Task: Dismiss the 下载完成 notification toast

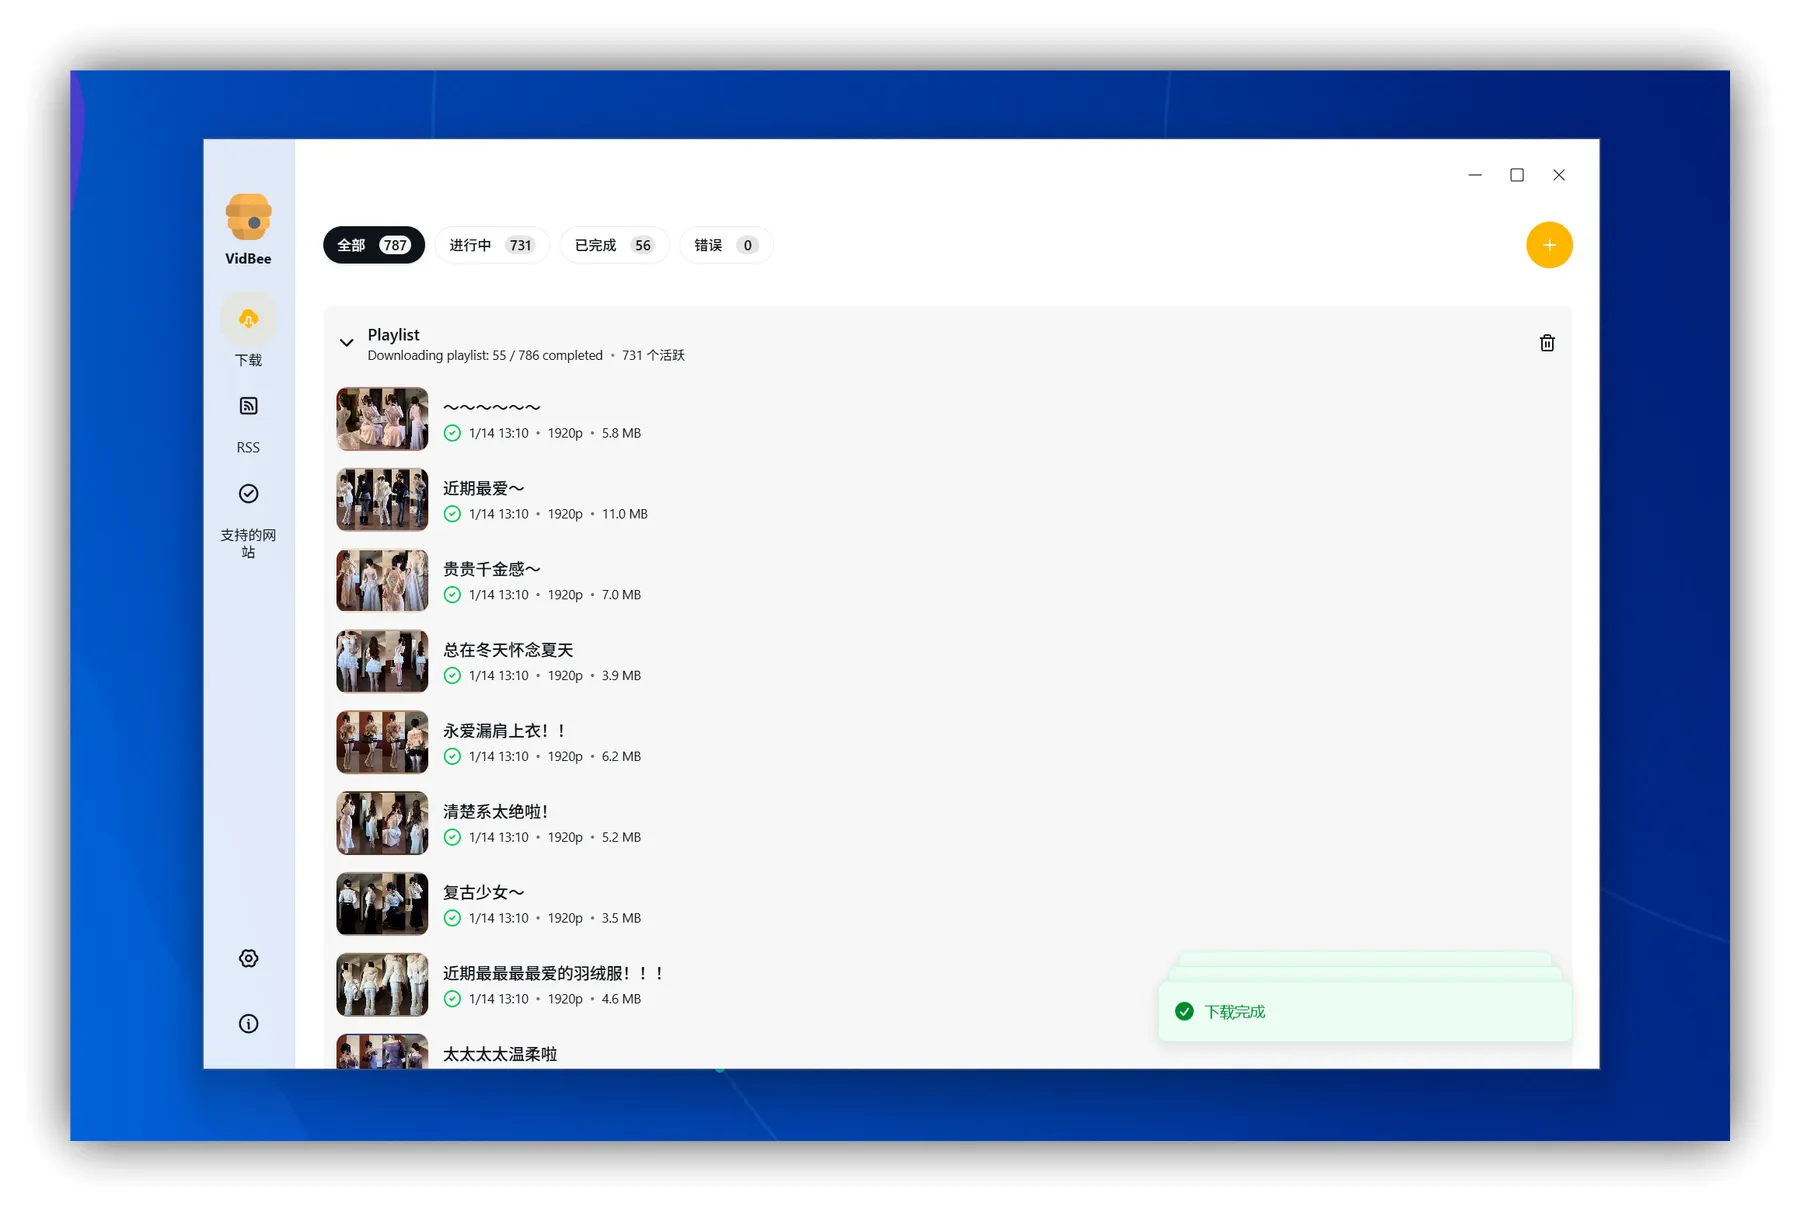Action: (x=1364, y=1011)
